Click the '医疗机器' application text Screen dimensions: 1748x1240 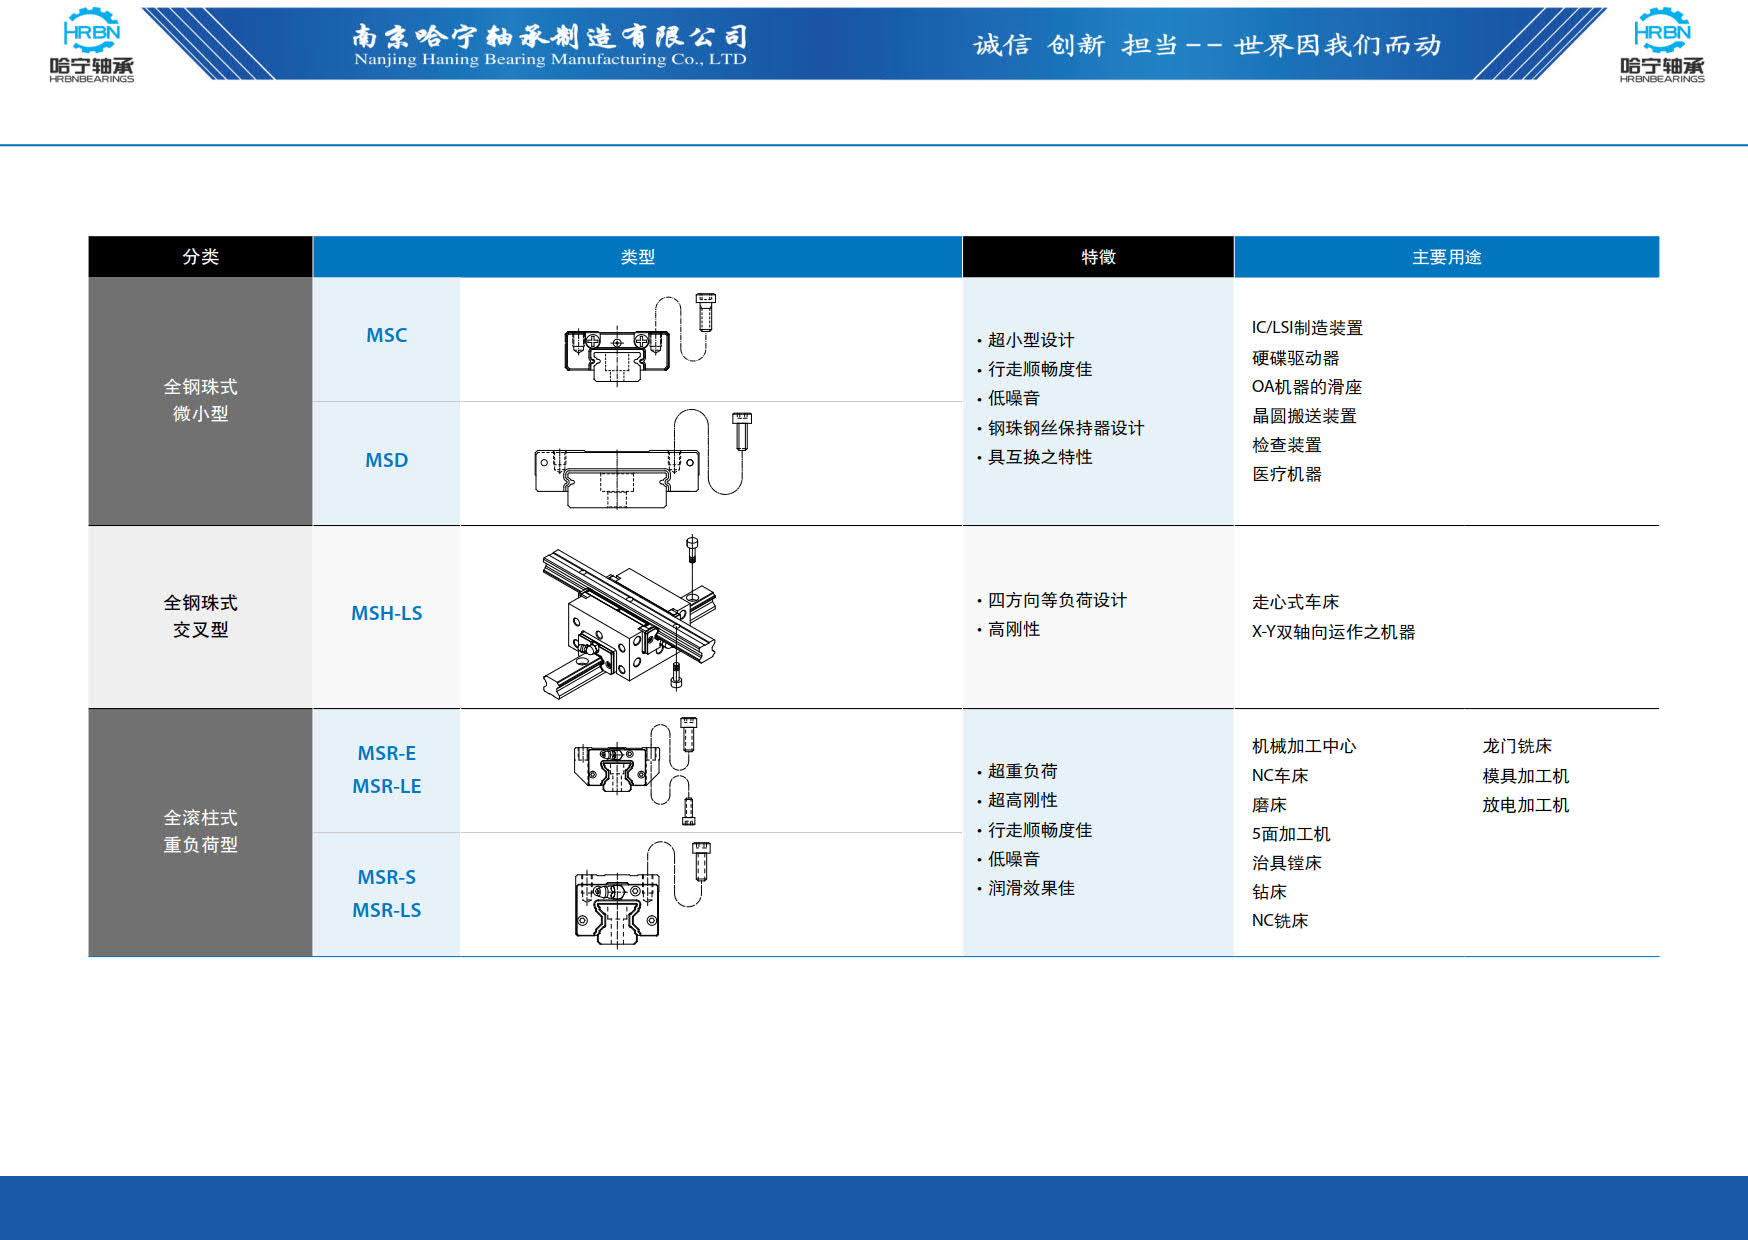click(1287, 474)
